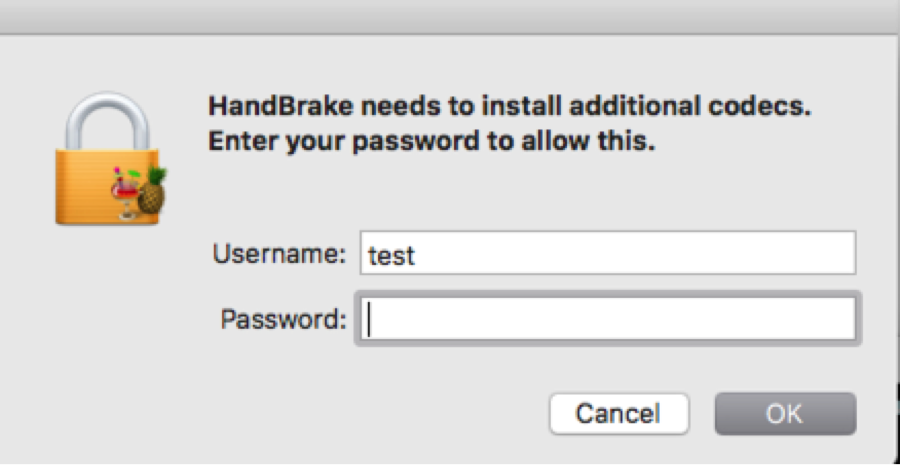The image size is (900, 465).
Task: Confirm with the OK button
Action: [785, 413]
